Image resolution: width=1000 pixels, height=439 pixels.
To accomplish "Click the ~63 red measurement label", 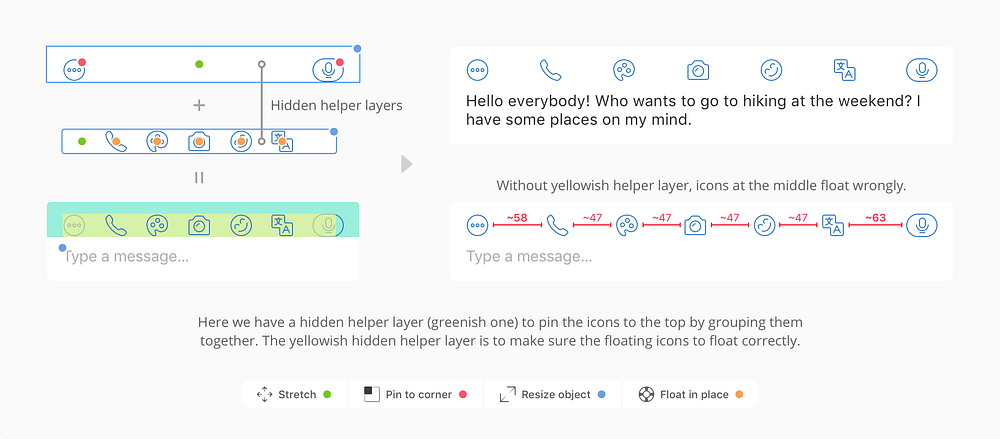I will 875,218.
